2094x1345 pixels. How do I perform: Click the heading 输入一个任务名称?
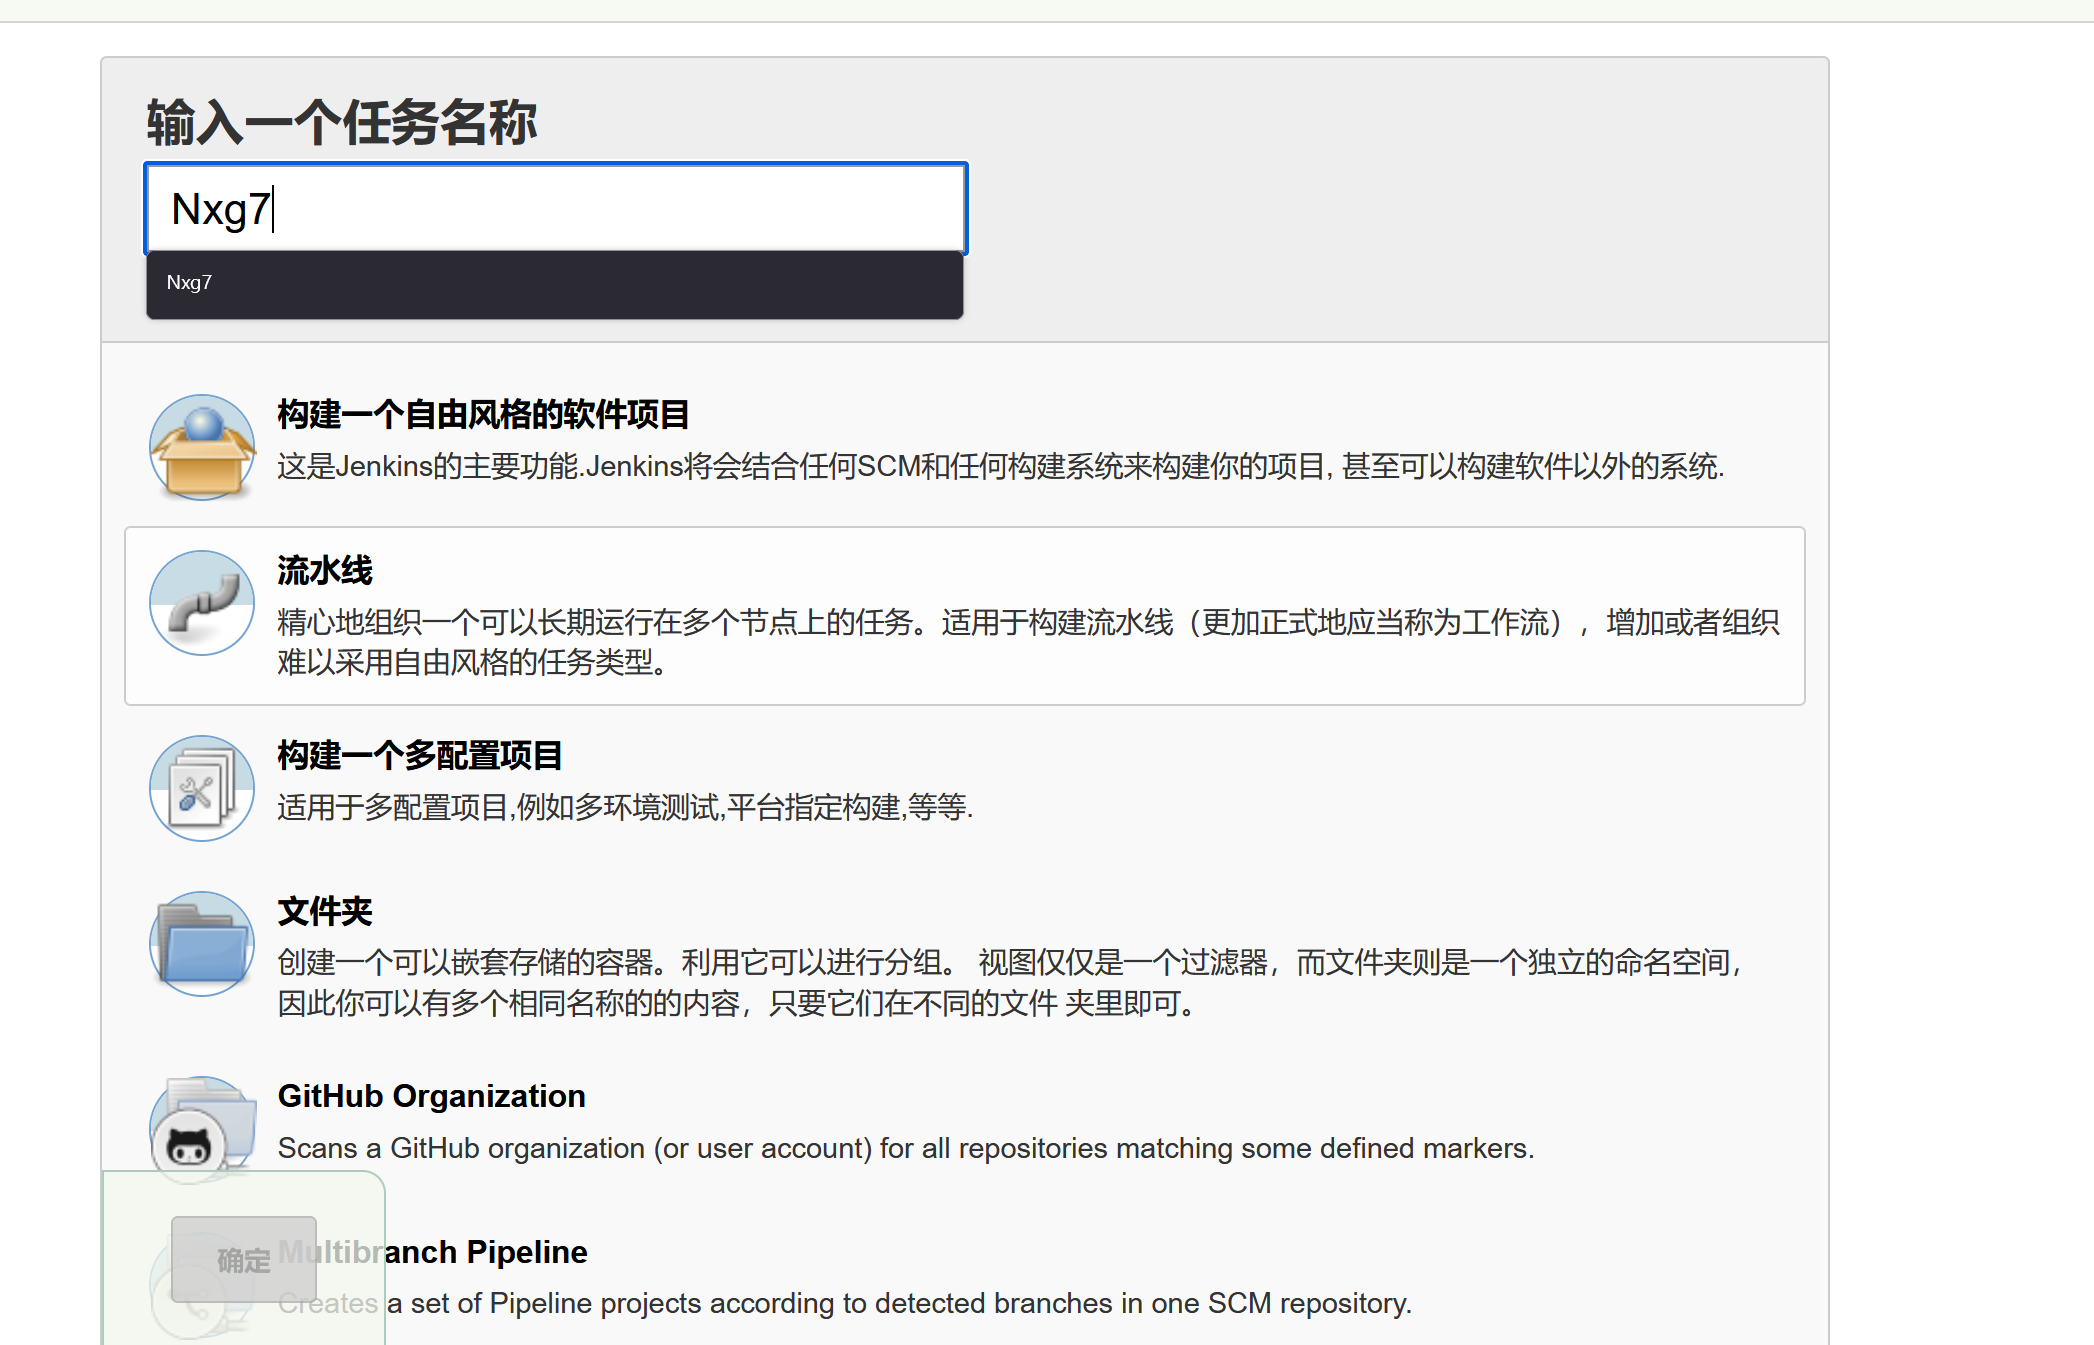coord(342,123)
